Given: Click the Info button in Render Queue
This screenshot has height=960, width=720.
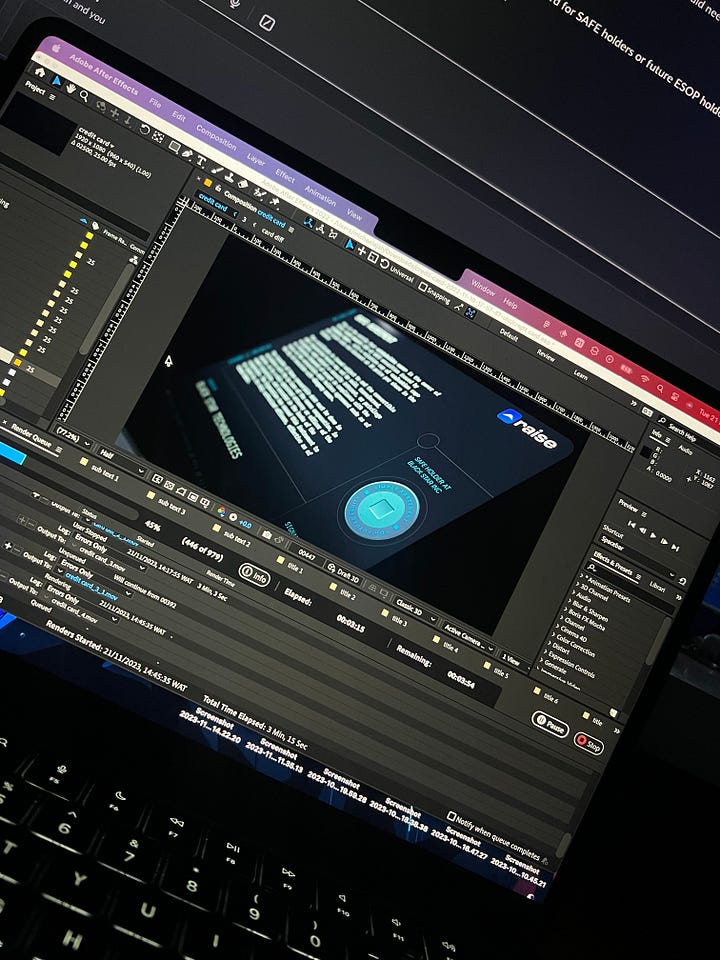Looking at the screenshot, I should pyautogui.click(x=255, y=575).
